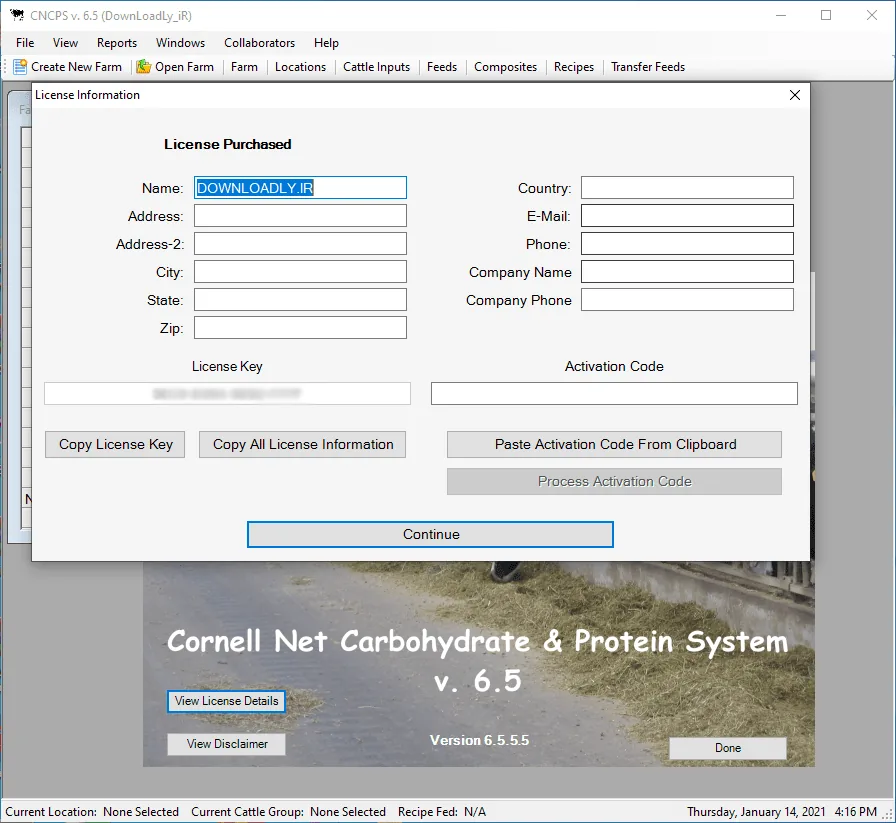The image size is (896, 823).
Task: Click Copy All License Information button
Action: tap(303, 445)
